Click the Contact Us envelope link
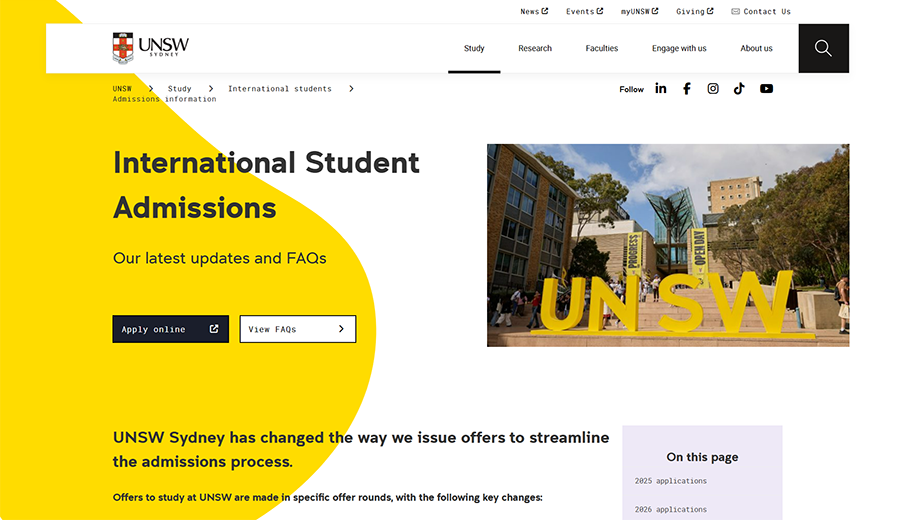 pyautogui.click(x=760, y=12)
